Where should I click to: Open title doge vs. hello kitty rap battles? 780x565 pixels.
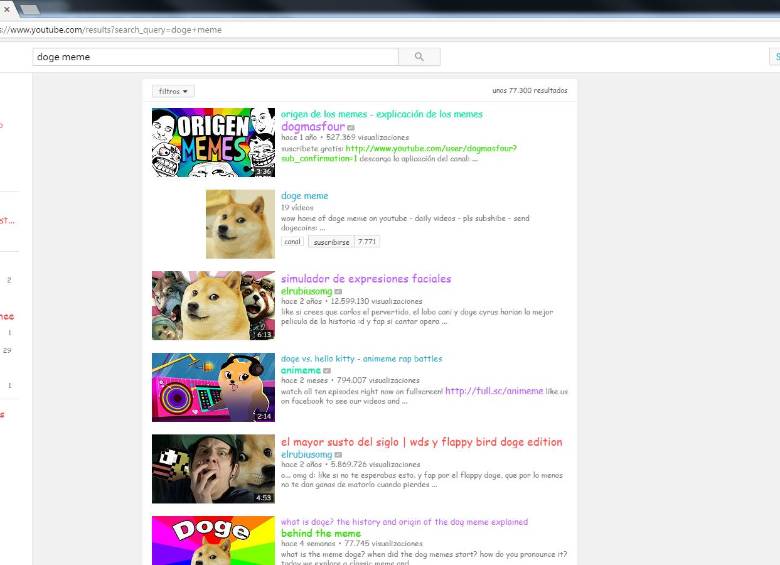362,359
